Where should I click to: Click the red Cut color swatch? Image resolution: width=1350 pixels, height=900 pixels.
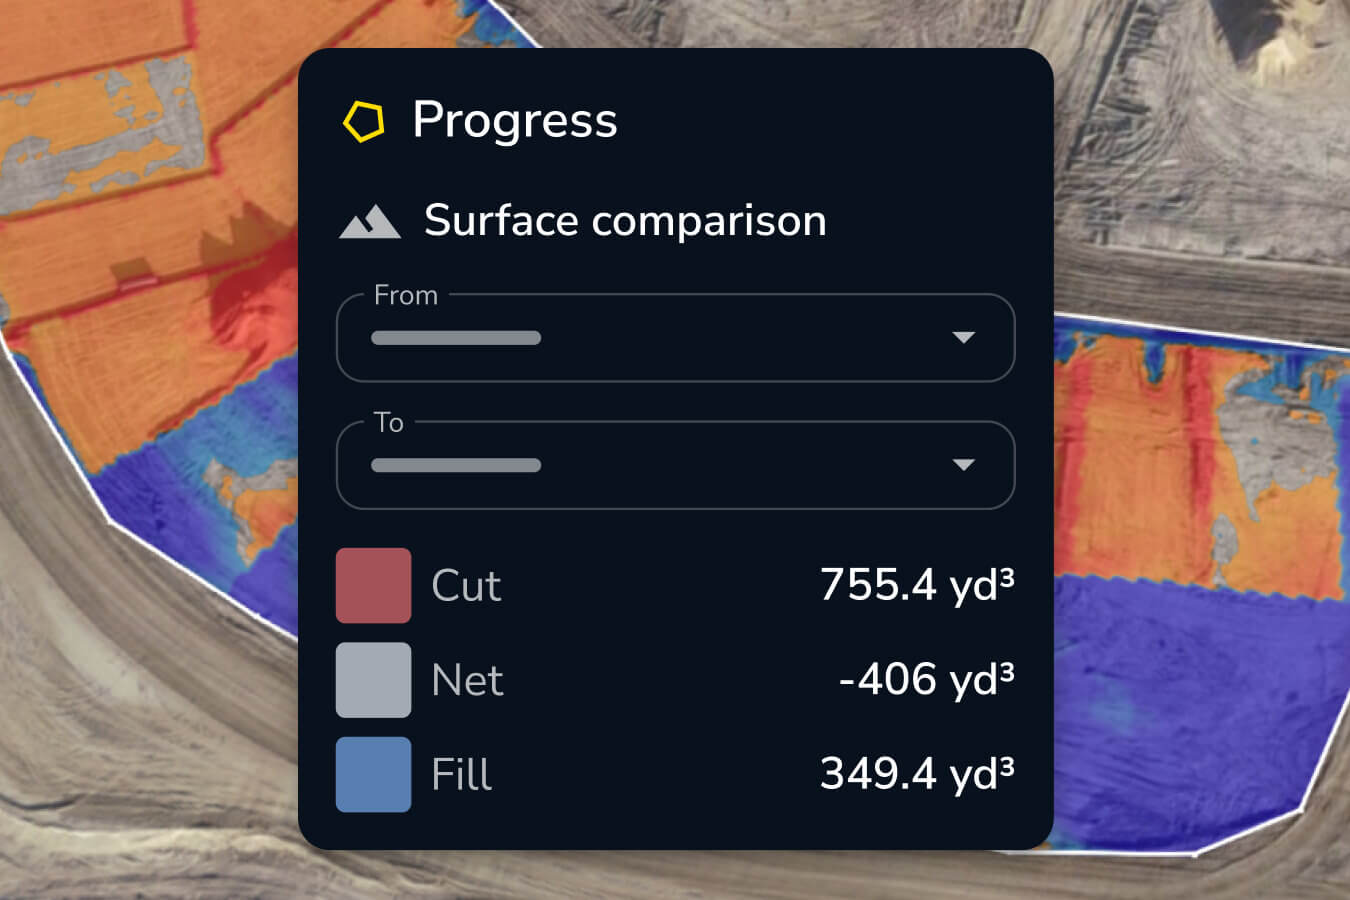[x=373, y=585]
